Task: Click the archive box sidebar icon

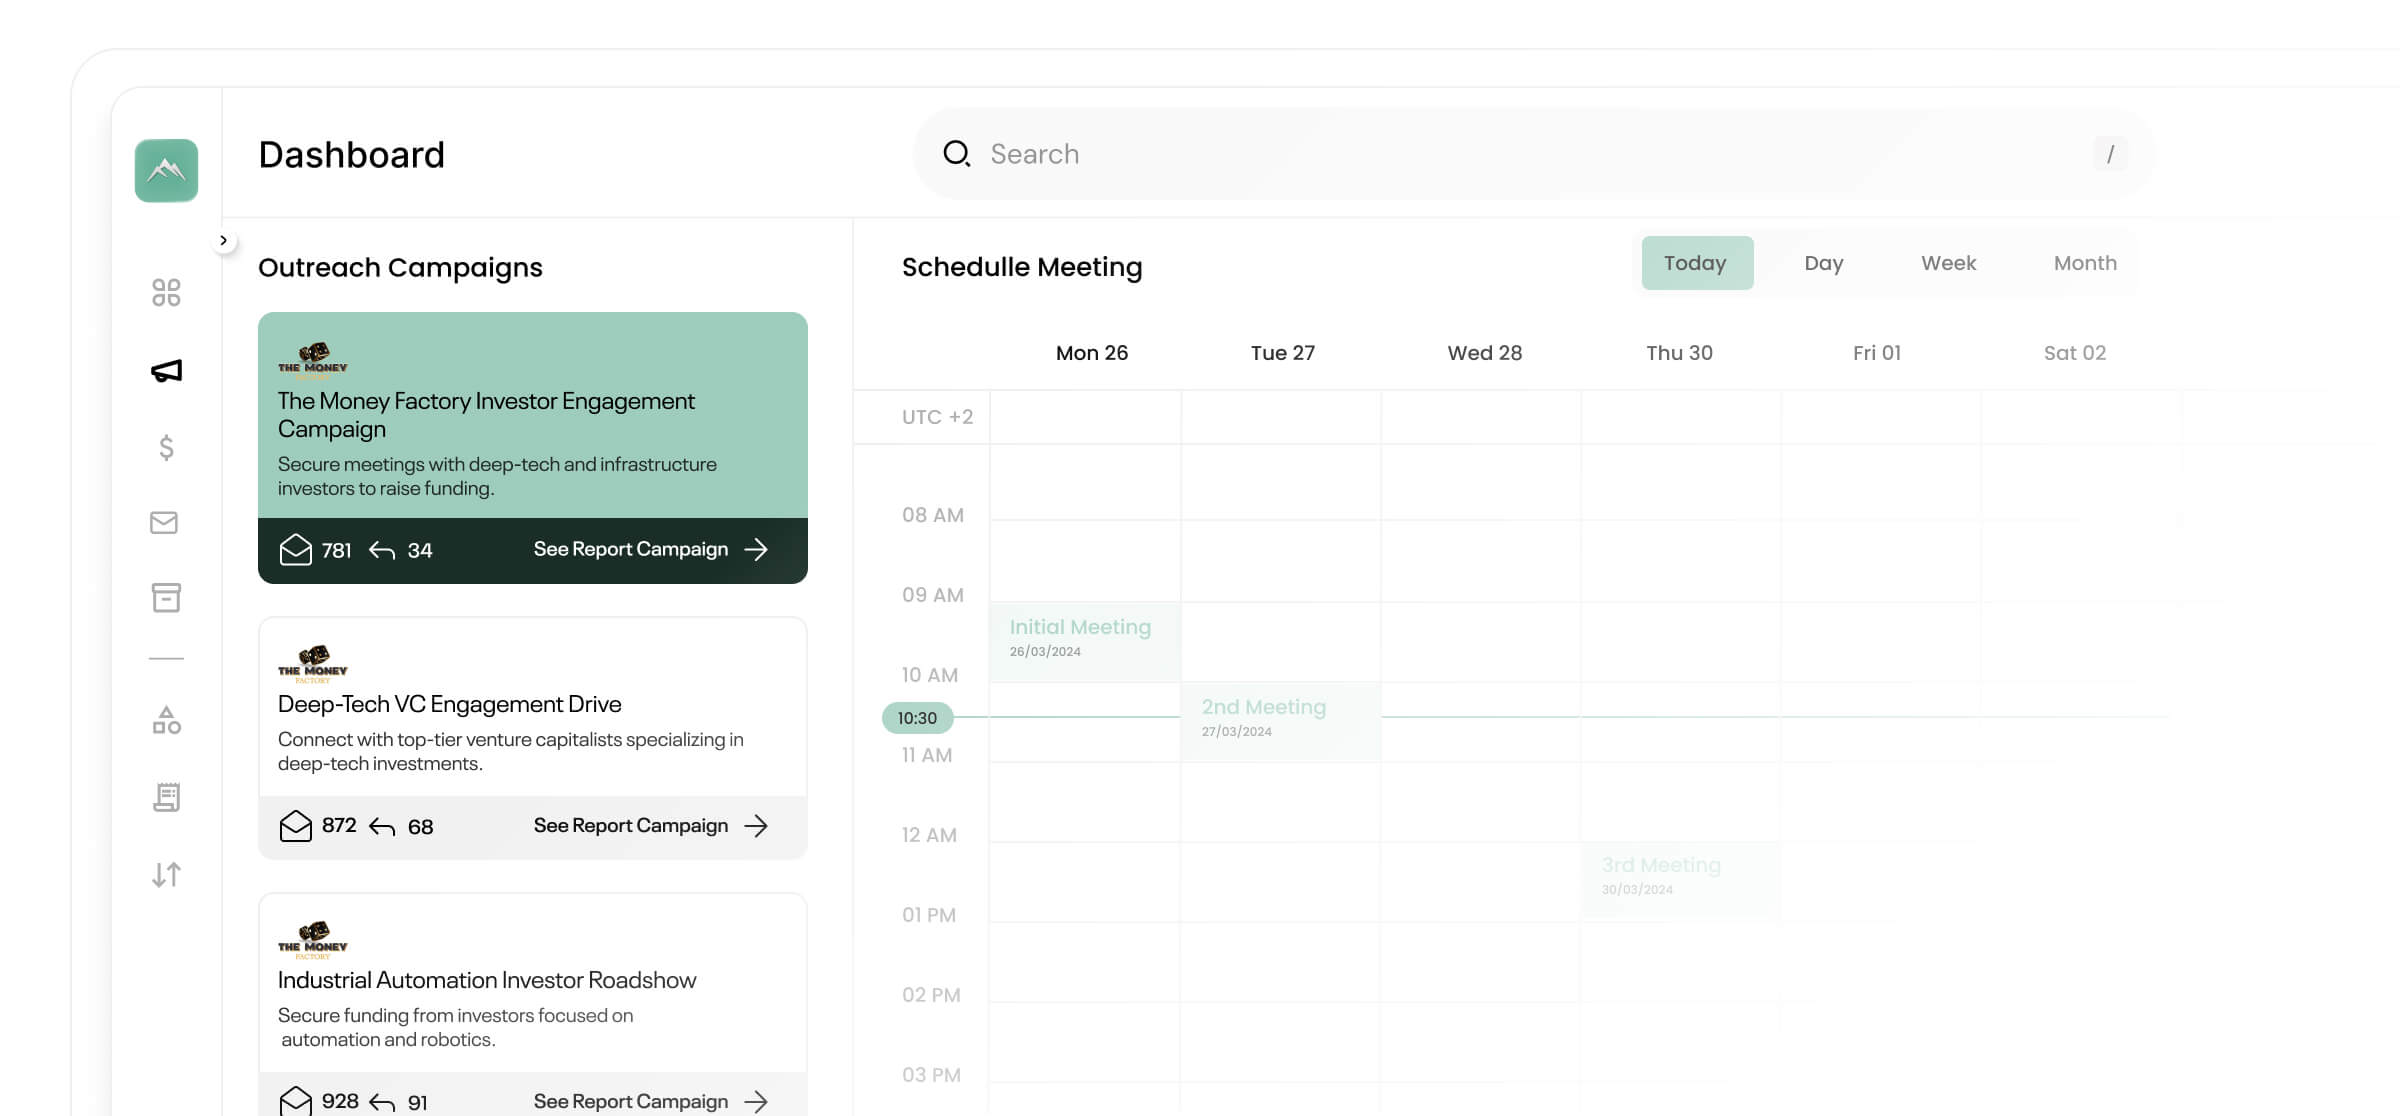Action: (166, 597)
